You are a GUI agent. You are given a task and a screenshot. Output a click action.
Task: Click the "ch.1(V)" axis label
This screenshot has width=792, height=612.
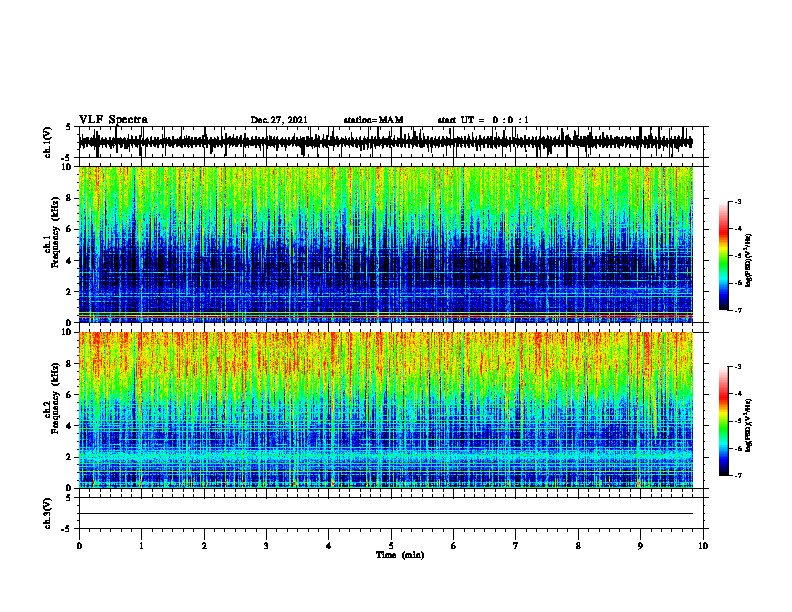pyautogui.click(x=48, y=142)
